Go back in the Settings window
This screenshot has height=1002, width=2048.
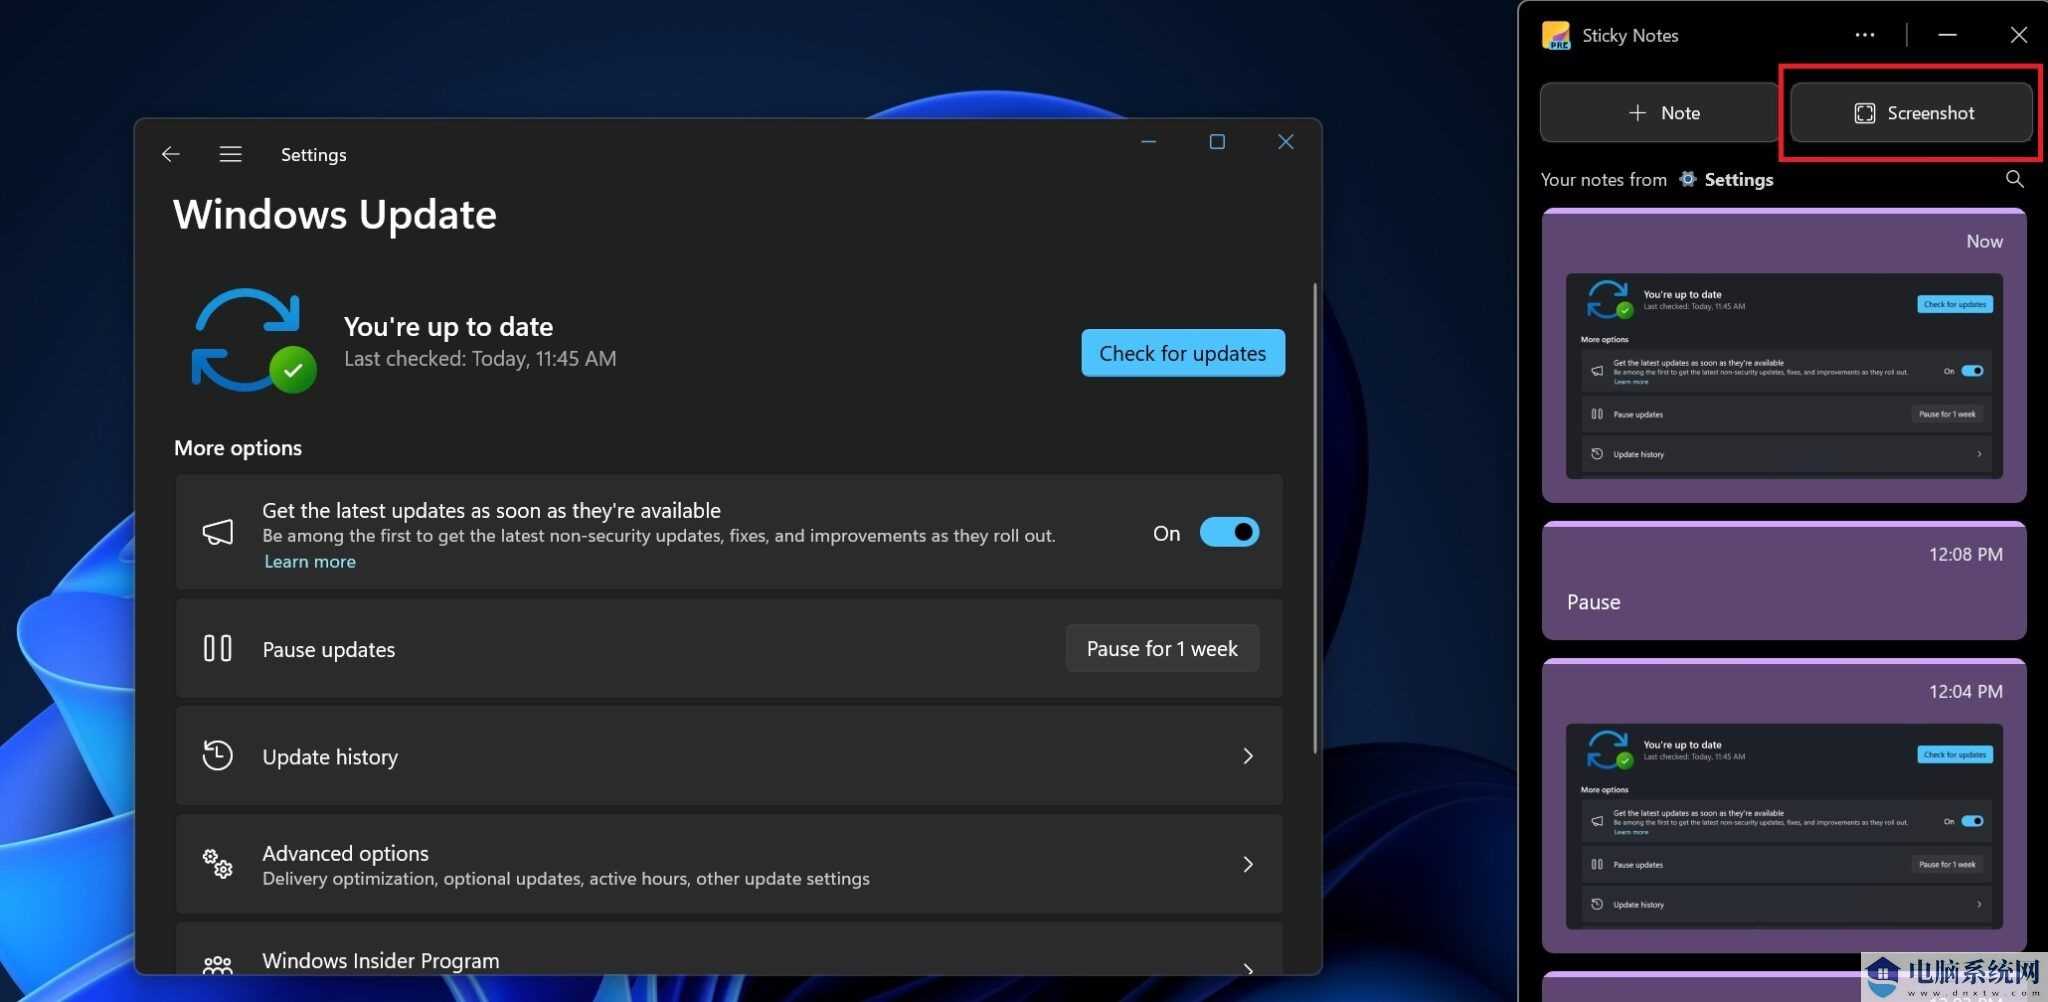tap(170, 154)
